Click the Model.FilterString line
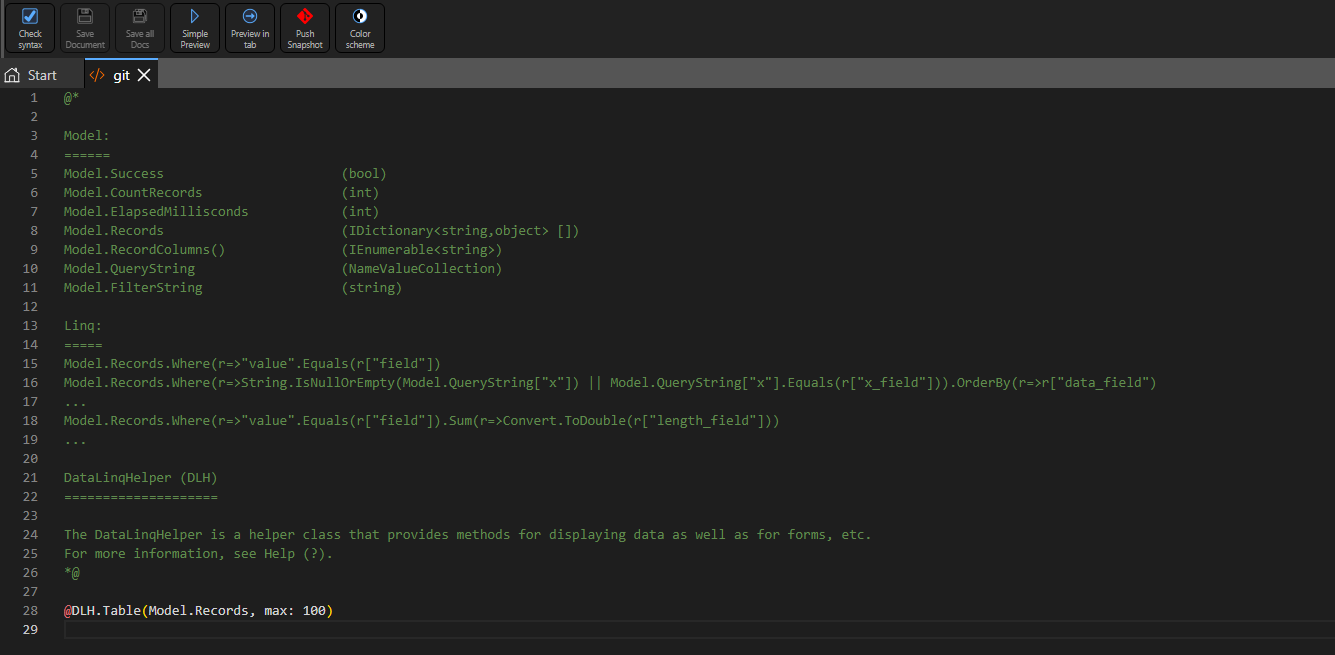Viewport: 1335px width, 655px height. [233, 287]
